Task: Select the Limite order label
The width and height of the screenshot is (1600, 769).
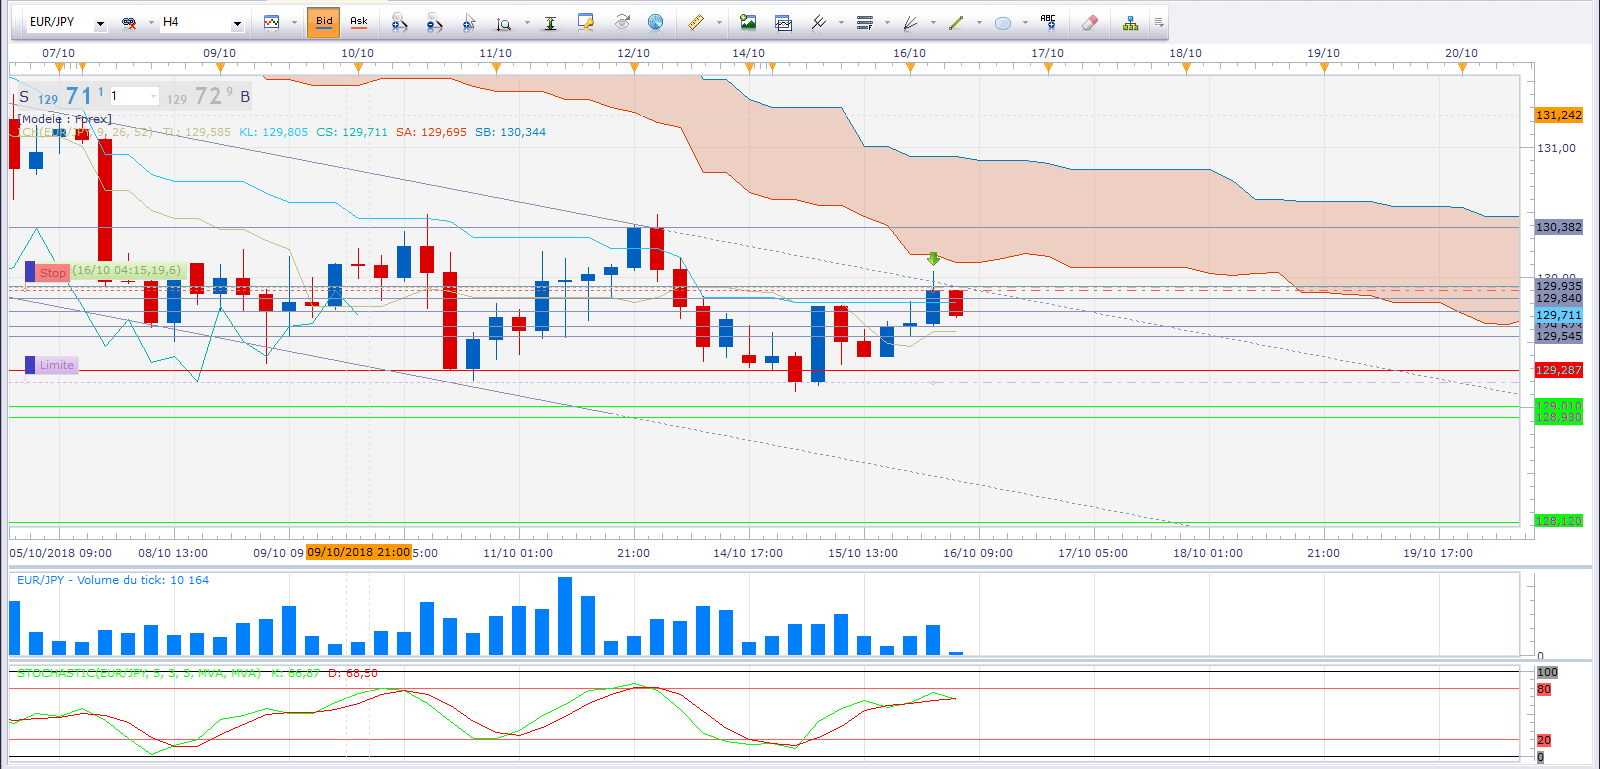Action: click(57, 365)
